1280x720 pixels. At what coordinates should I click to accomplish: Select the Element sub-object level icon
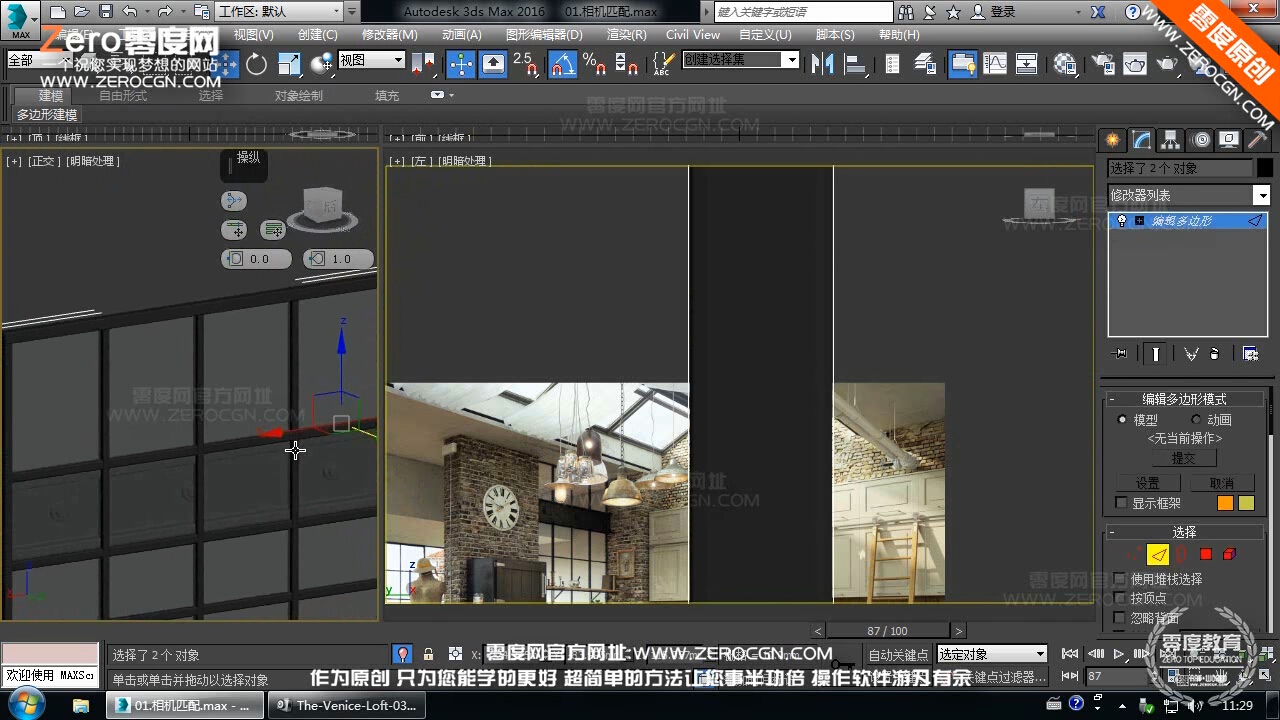[x=1230, y=555]
